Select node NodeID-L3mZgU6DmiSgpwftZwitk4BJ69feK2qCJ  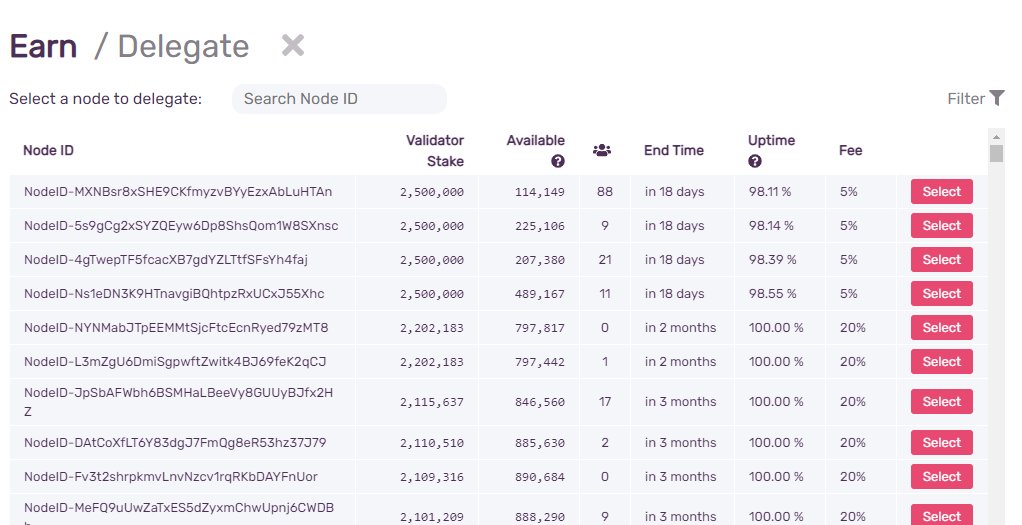click(x=941, y=361)
